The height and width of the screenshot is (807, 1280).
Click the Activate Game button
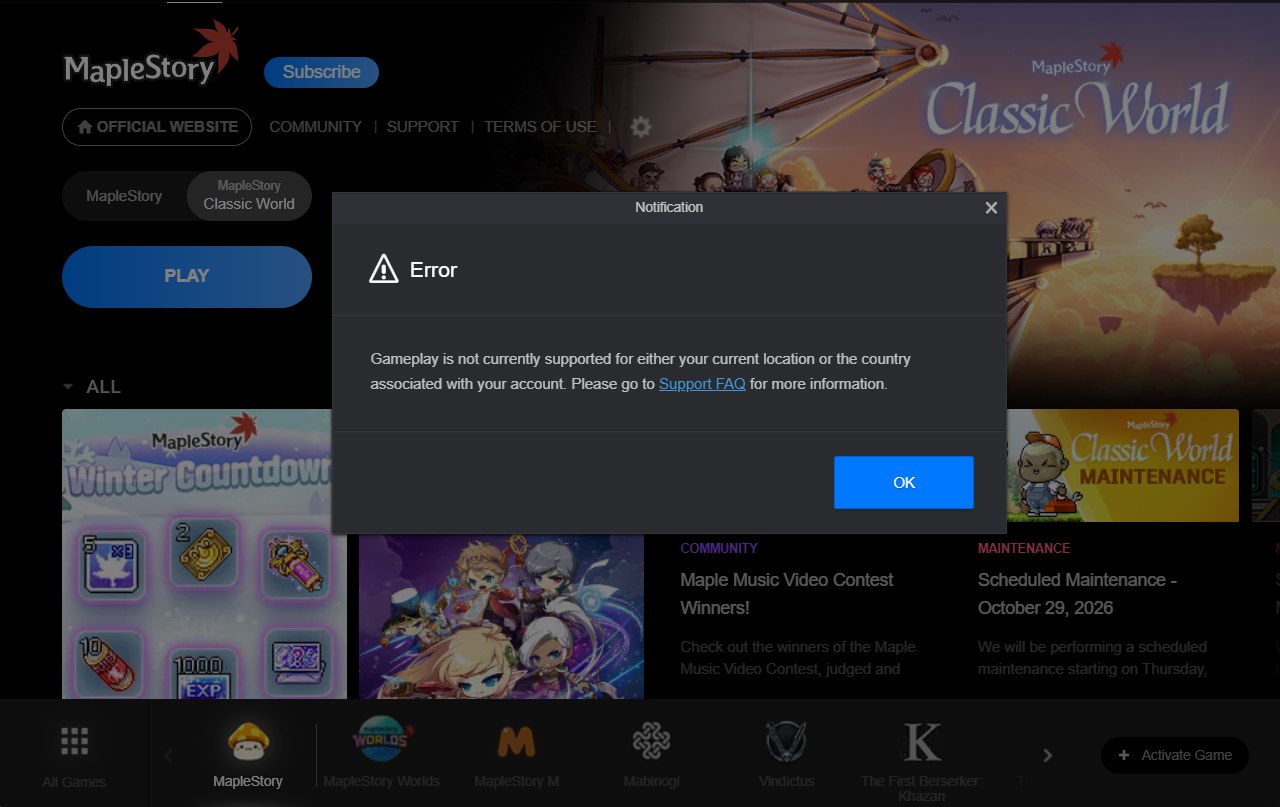(1175, 755)
